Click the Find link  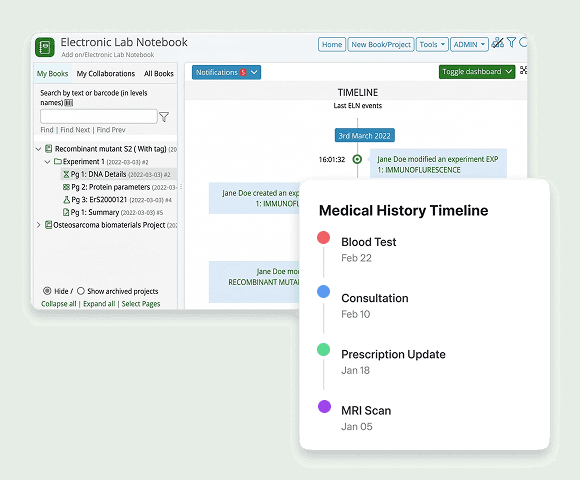47,130
